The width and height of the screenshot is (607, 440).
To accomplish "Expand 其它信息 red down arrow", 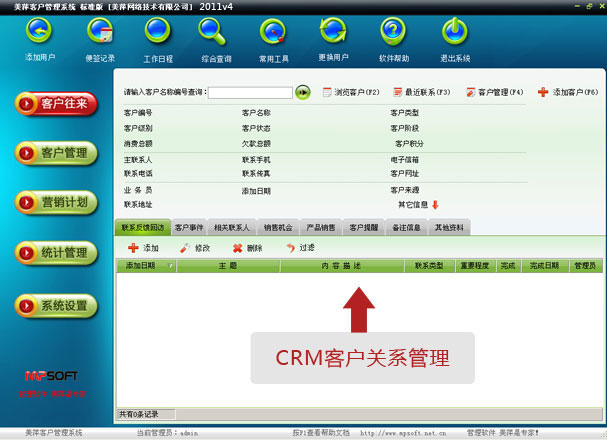I will click(x=436, y=205).
